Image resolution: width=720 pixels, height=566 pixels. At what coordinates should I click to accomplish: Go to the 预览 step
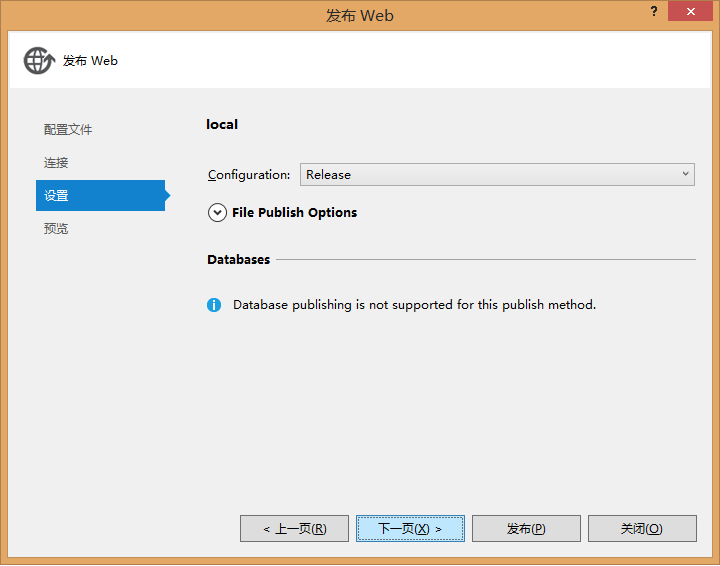[56, 229]
